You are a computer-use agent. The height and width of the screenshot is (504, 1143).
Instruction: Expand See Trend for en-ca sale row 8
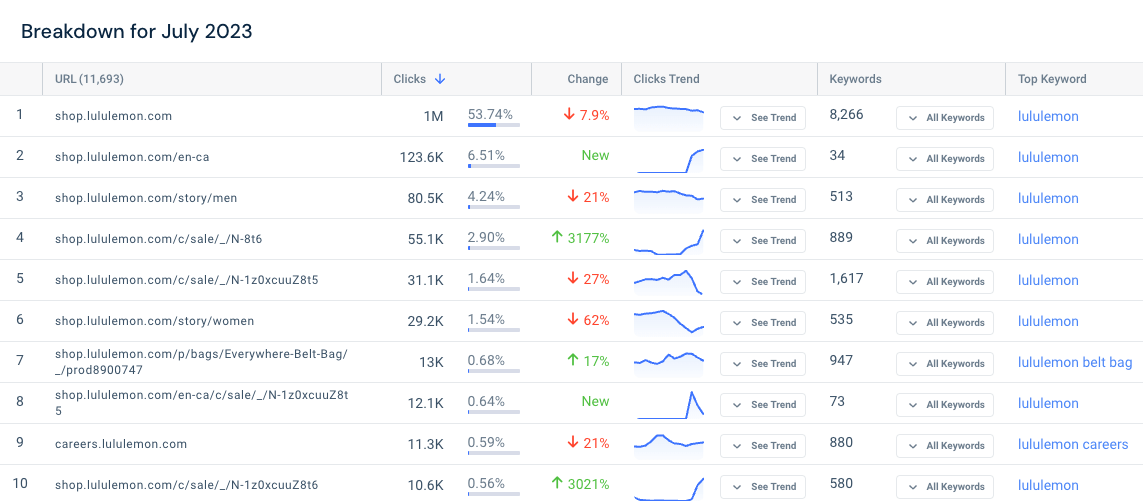pos(762,404)
